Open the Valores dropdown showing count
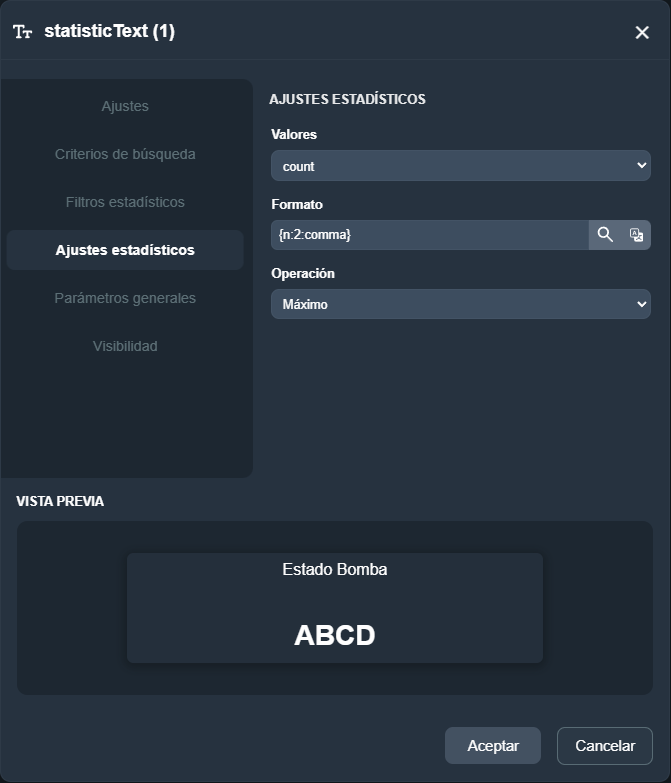 coord(460,166)
